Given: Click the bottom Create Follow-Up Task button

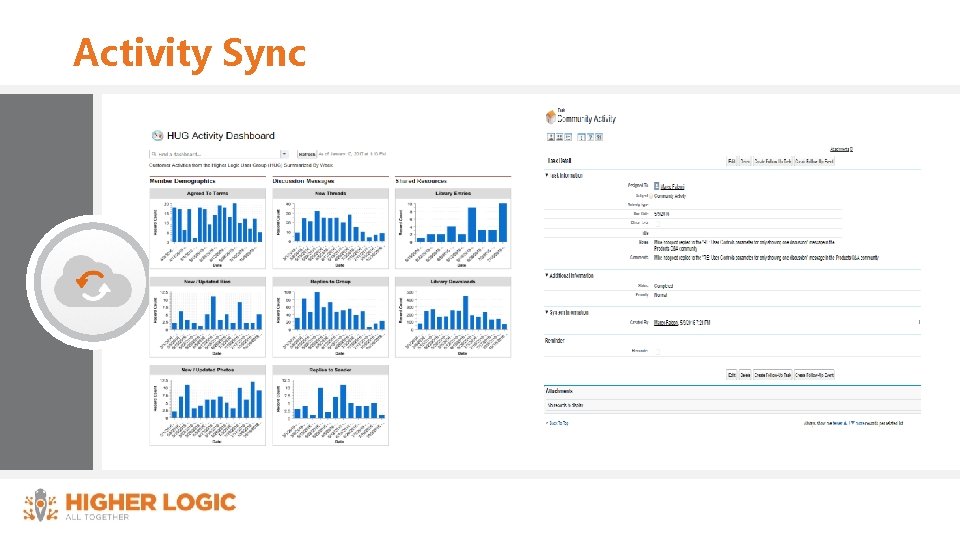Looking at the screenshot, I should click(x=773, y=375).
